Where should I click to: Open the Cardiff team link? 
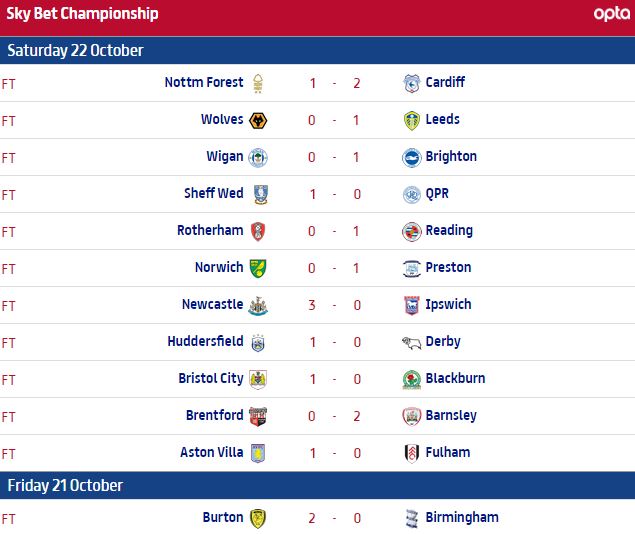[x=444, y=82]
